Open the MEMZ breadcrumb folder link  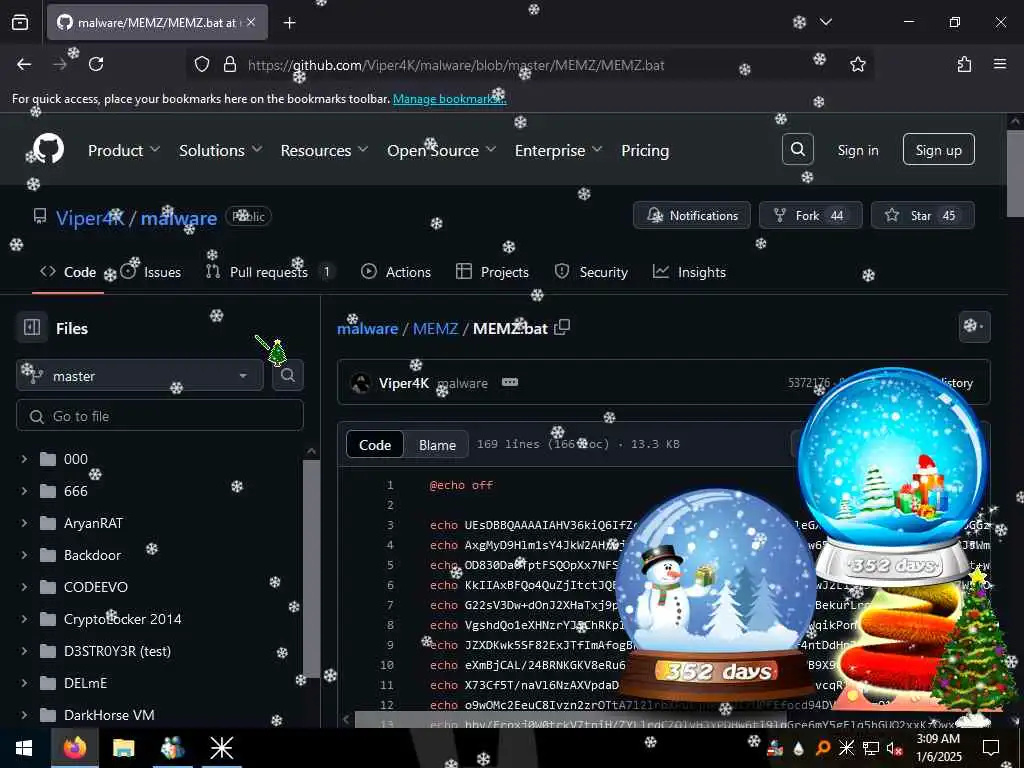(435, 328)
